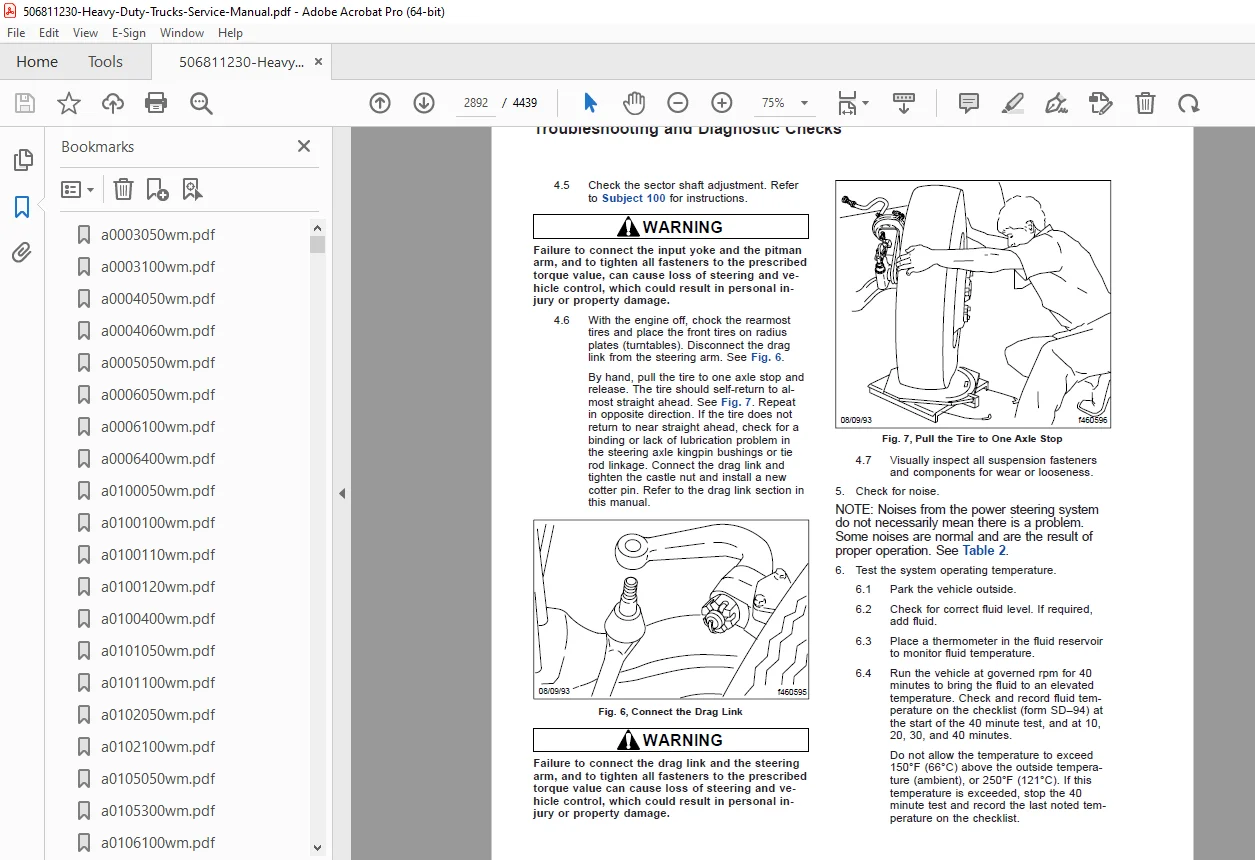Screen dimensions: 1255x860
Task: Open the sign document tool
Action: [1056, 103]
